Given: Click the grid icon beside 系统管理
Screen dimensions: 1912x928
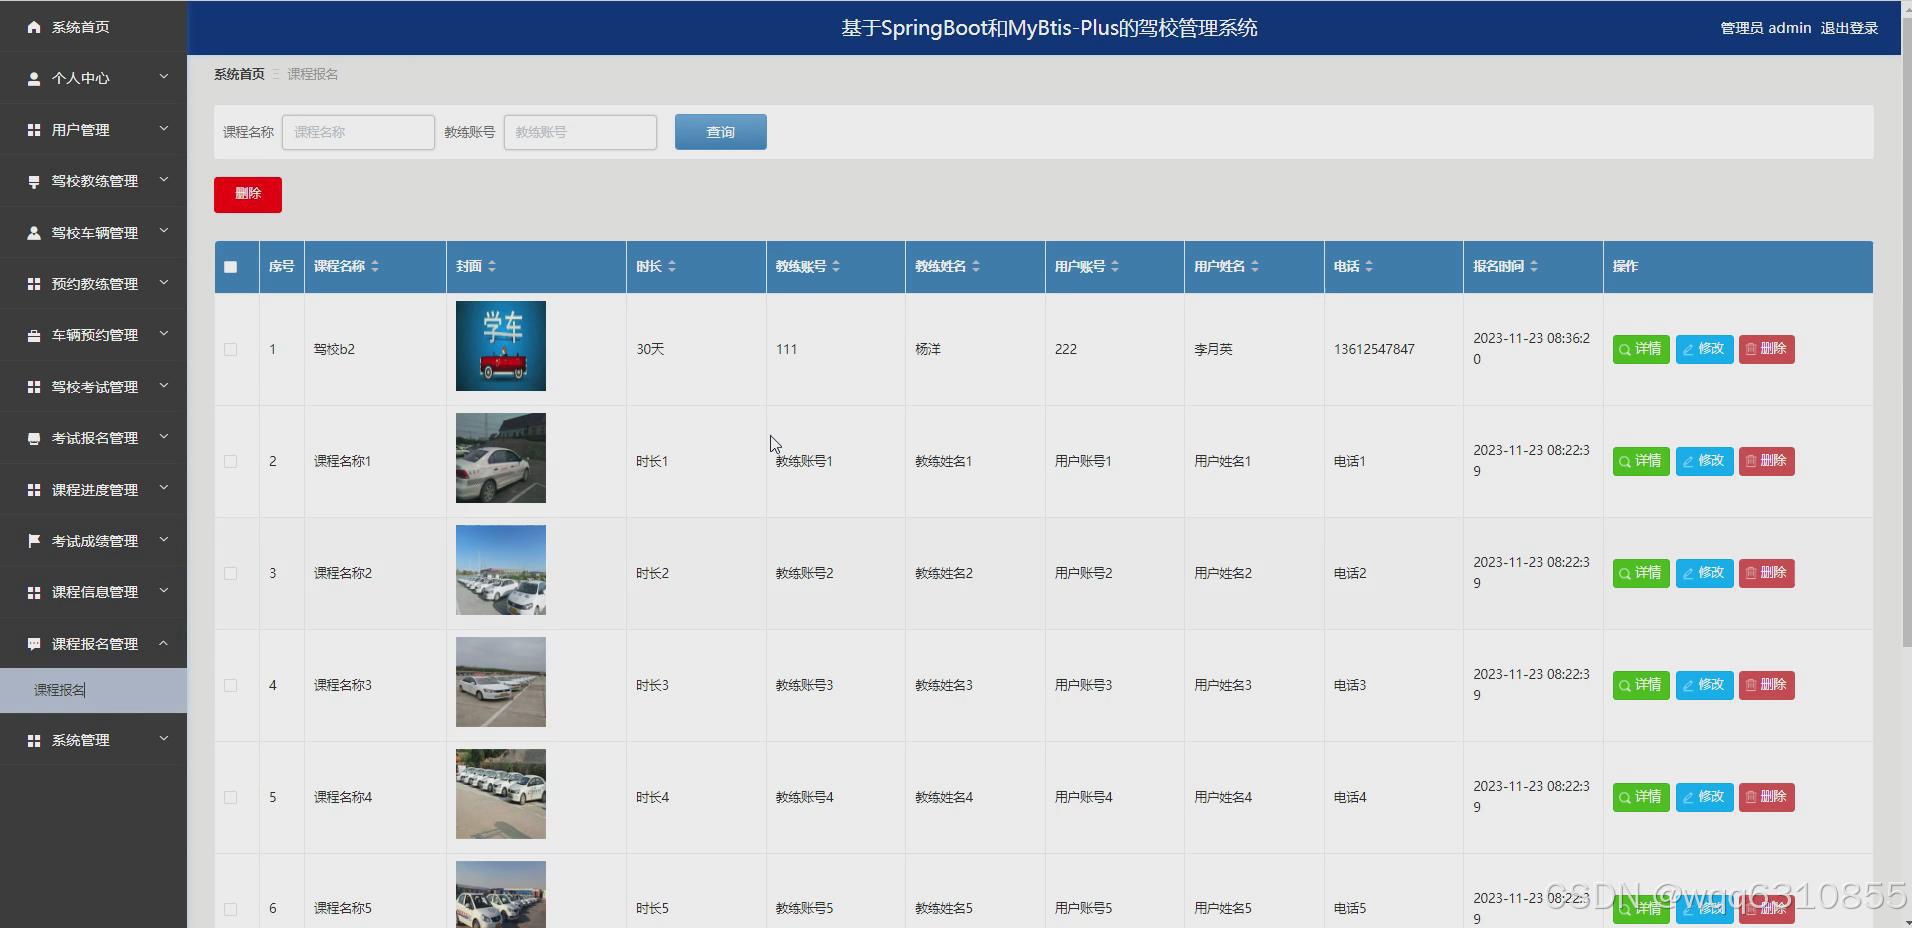Looking at the screenshot, I should [34, 740].
